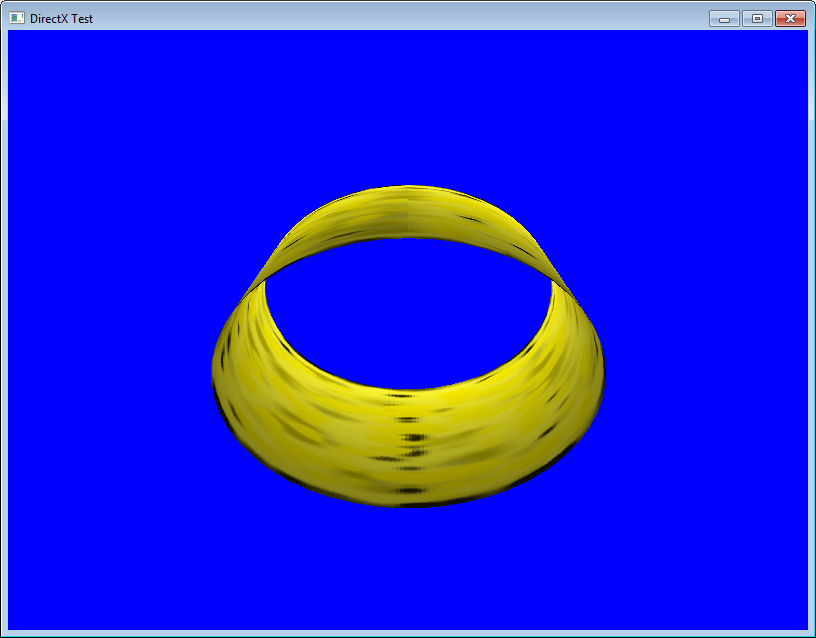The image size is (816, 638).
Task: Click the DirectX Test window icon
Action: (17, 18)
